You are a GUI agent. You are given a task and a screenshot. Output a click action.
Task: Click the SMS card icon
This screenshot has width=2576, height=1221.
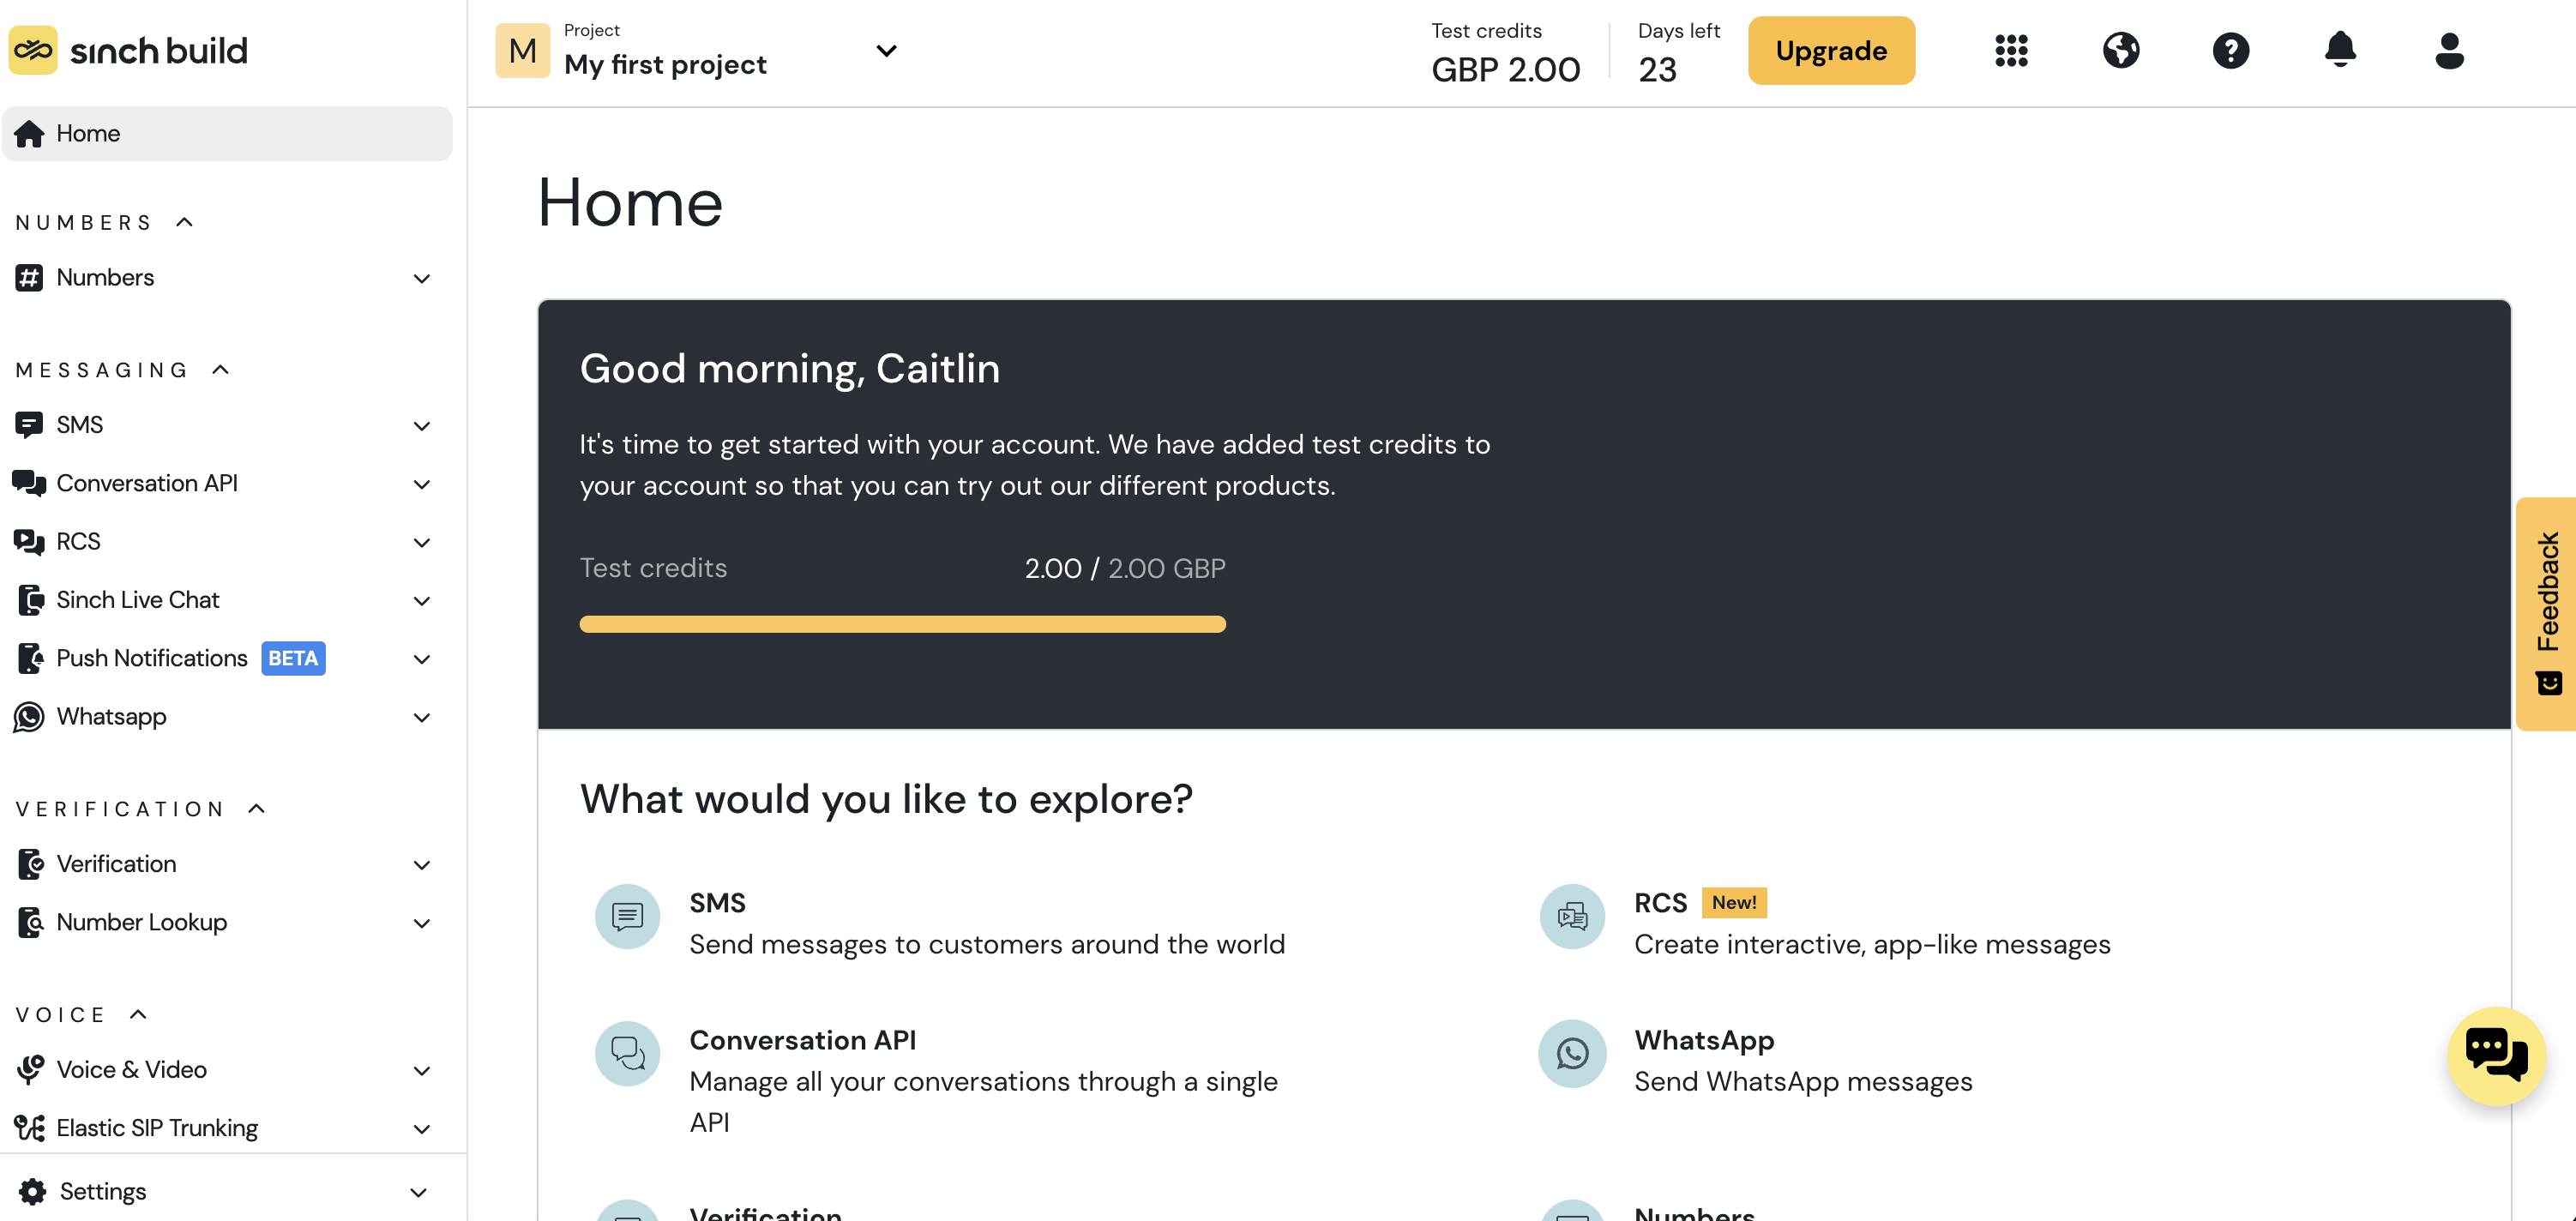click(627, 916)
